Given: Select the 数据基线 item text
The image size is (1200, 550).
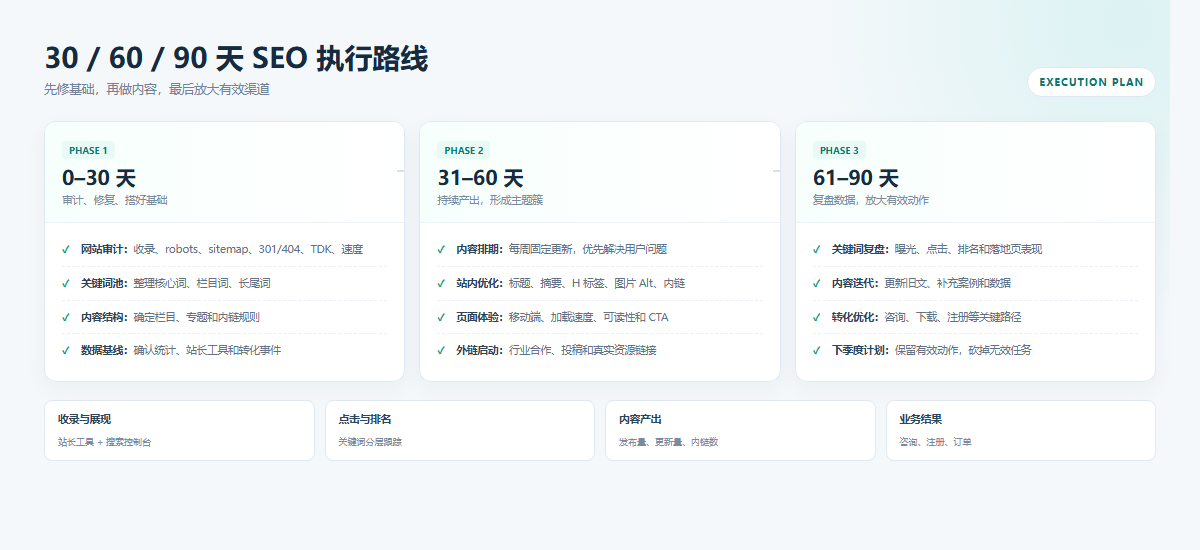Looking at the screenshot, I should [x=181, y=351].
